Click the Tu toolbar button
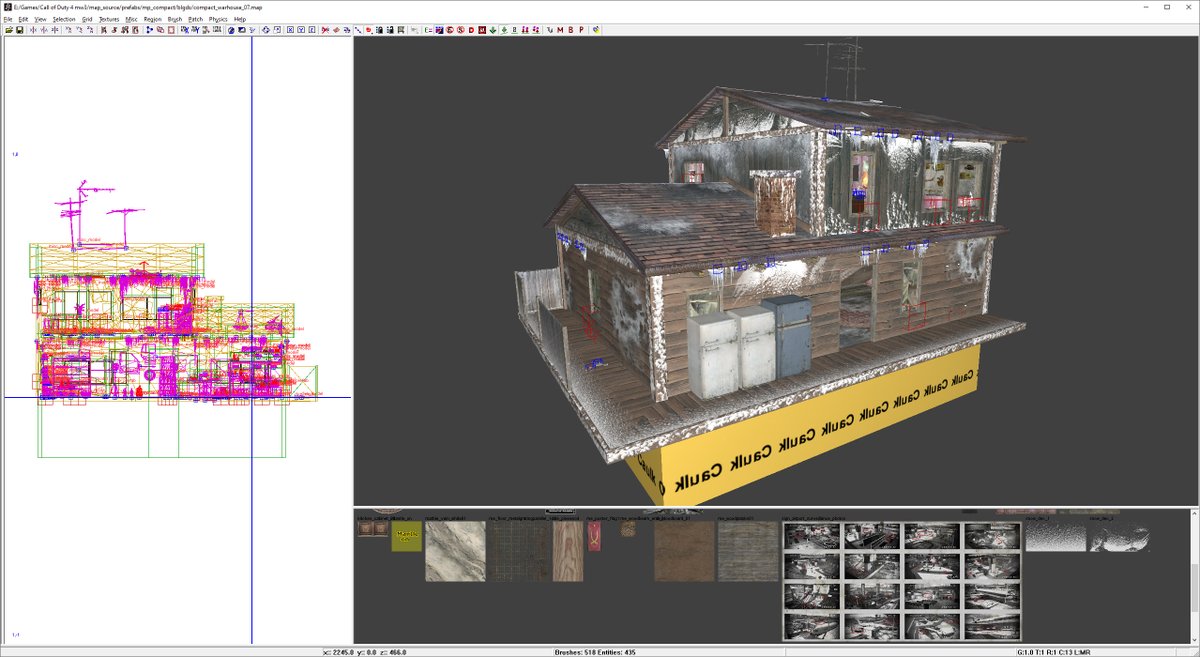This screenshot has height=657, width=1200. pyautogui.click(x=549, y=30)
